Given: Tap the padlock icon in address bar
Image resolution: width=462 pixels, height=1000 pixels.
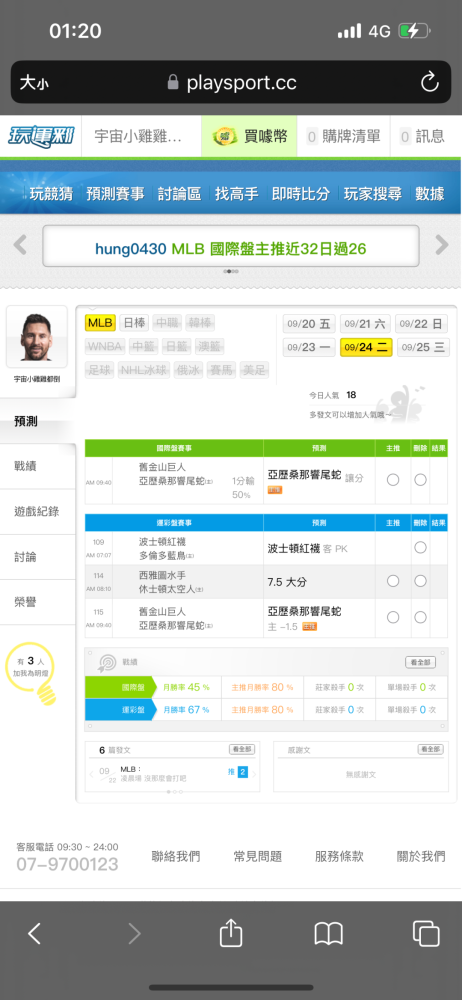Looking at the screenshot, I should pos(172,82).
